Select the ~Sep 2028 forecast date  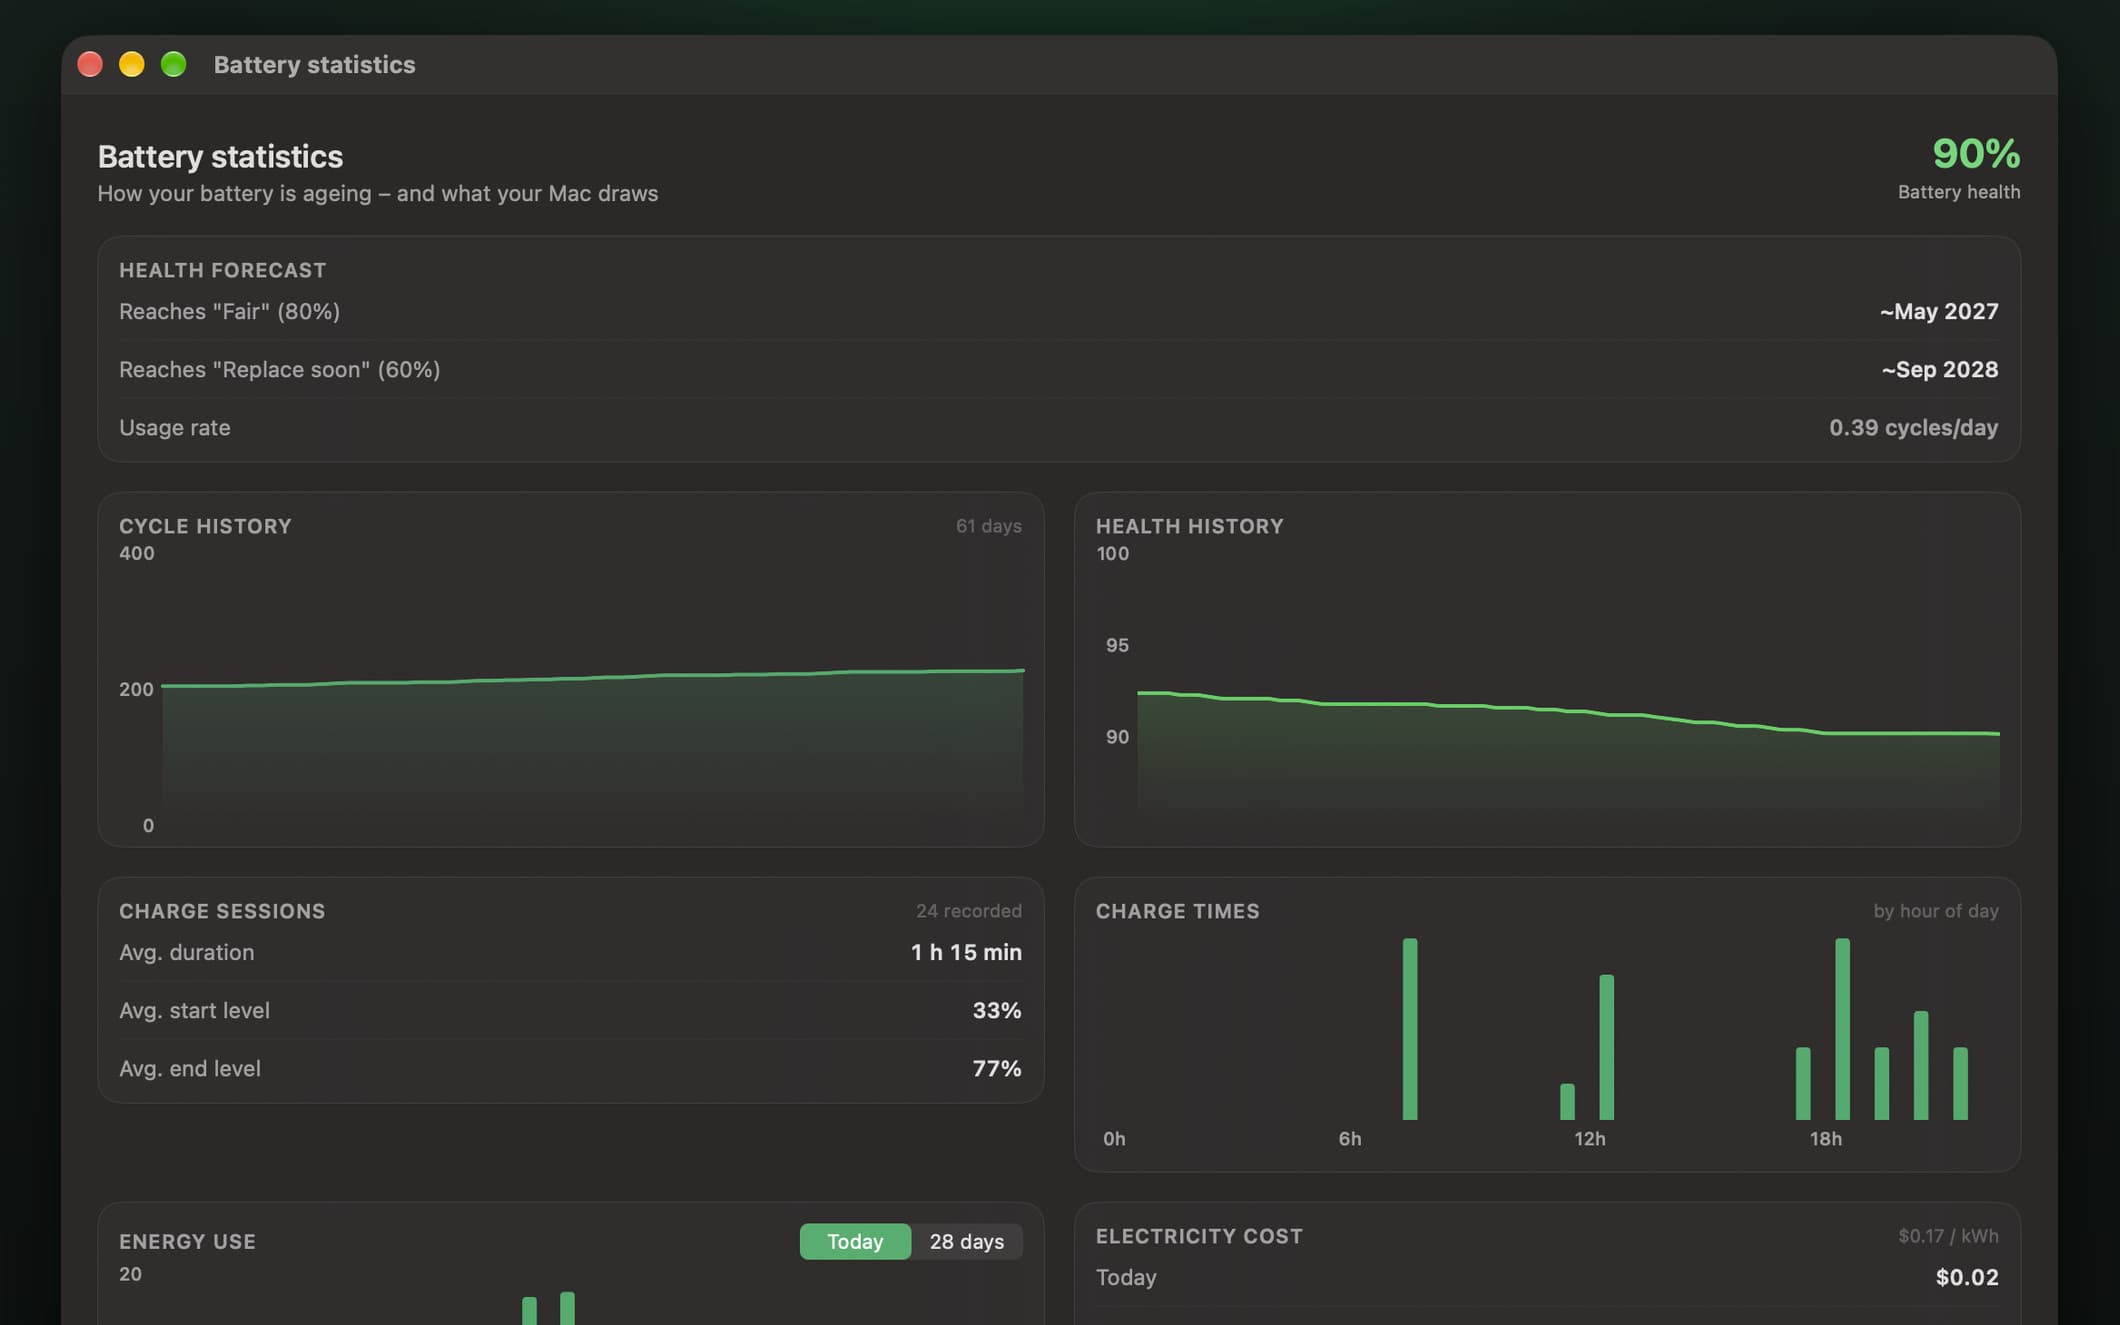(x=1940, y=369)
